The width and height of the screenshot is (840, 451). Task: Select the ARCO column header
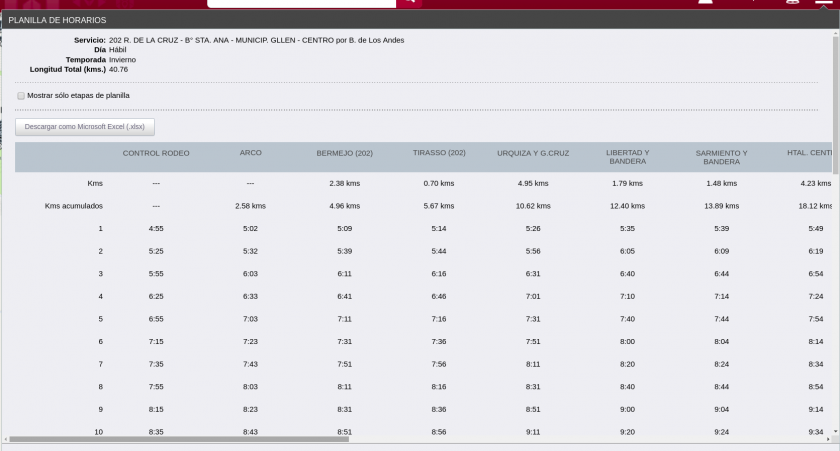point(251,153)
